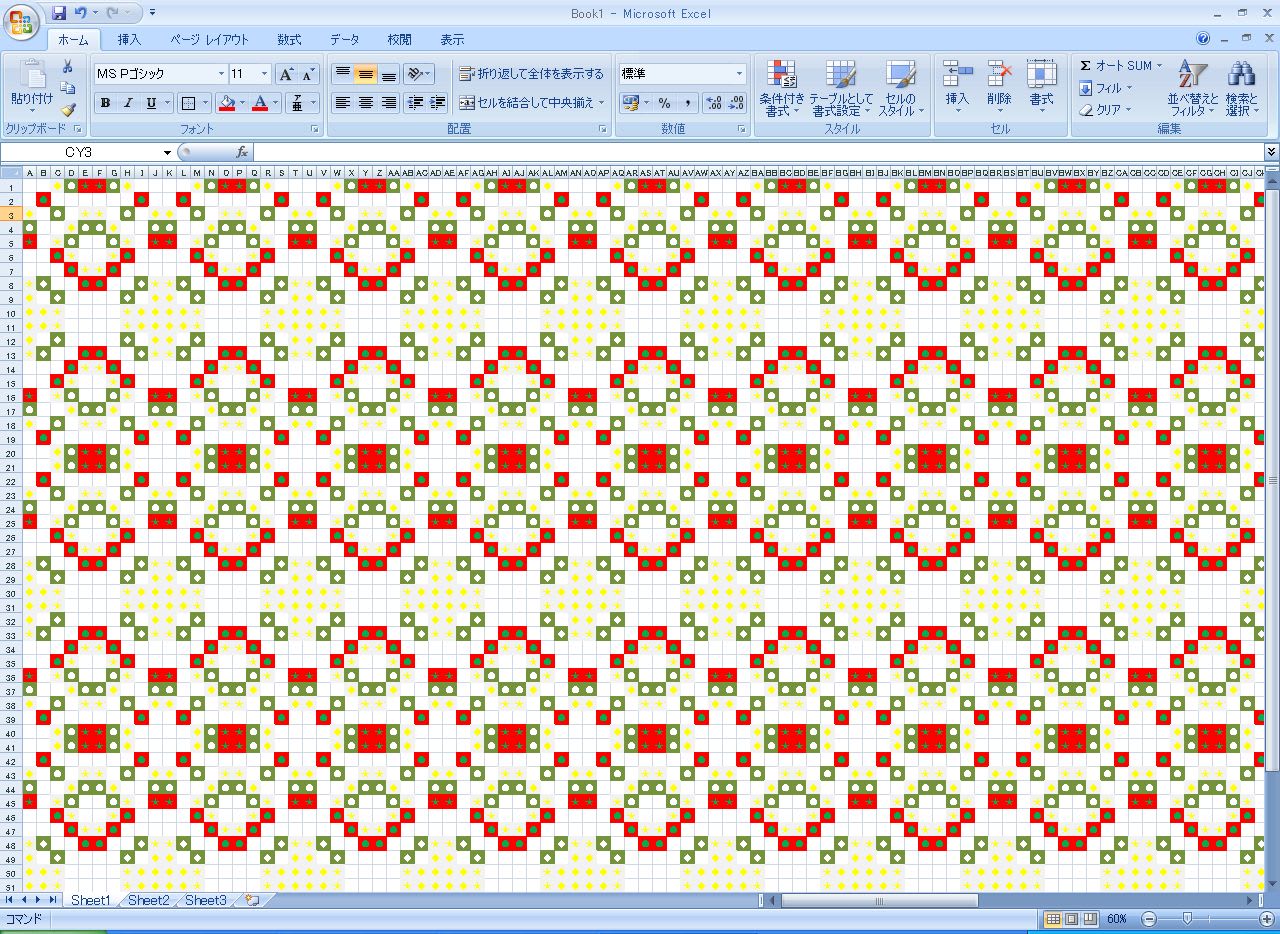This screenshot has width=1280, height=934.
Task: Expand the font size 11 dropdown
Action: [264, 74]
